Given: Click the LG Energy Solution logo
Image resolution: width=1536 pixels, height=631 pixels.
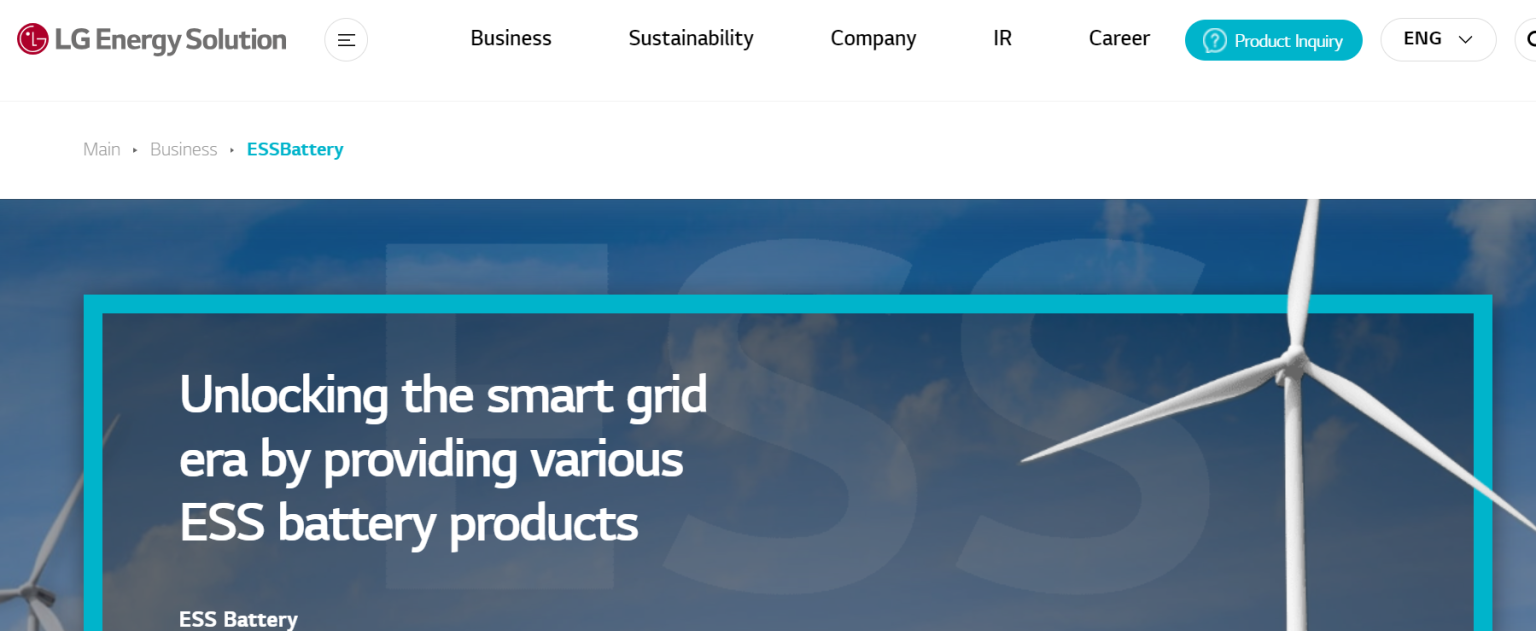Looking at the screenshot, I should 152,40.
